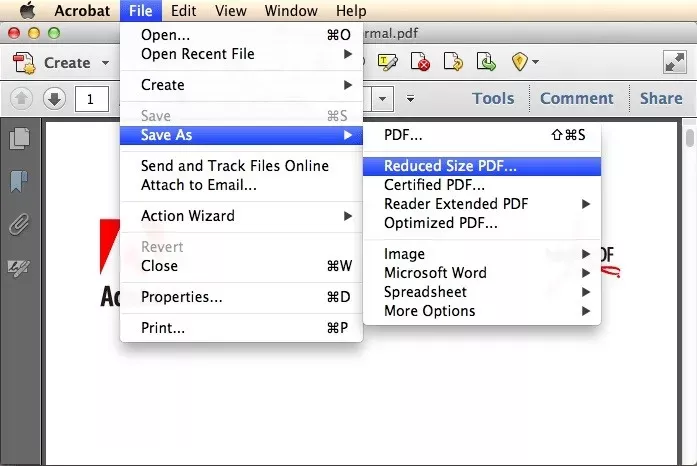This screenshot has height=466, width=697.
Task: Click the delete page icon
Action: [420, 62]
